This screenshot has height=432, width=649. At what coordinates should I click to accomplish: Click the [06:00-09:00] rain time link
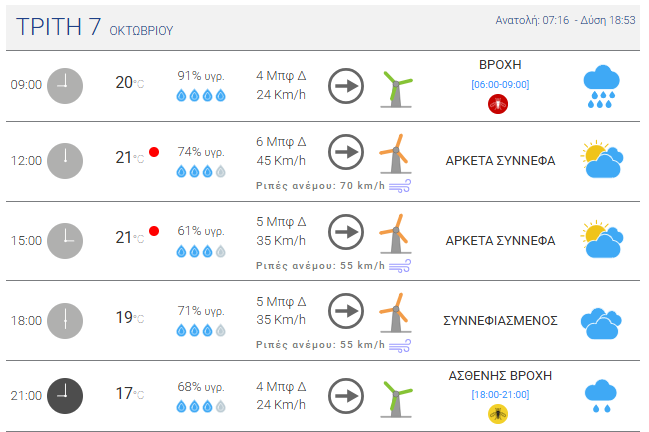pyautogui.click(x=500, y=84)
